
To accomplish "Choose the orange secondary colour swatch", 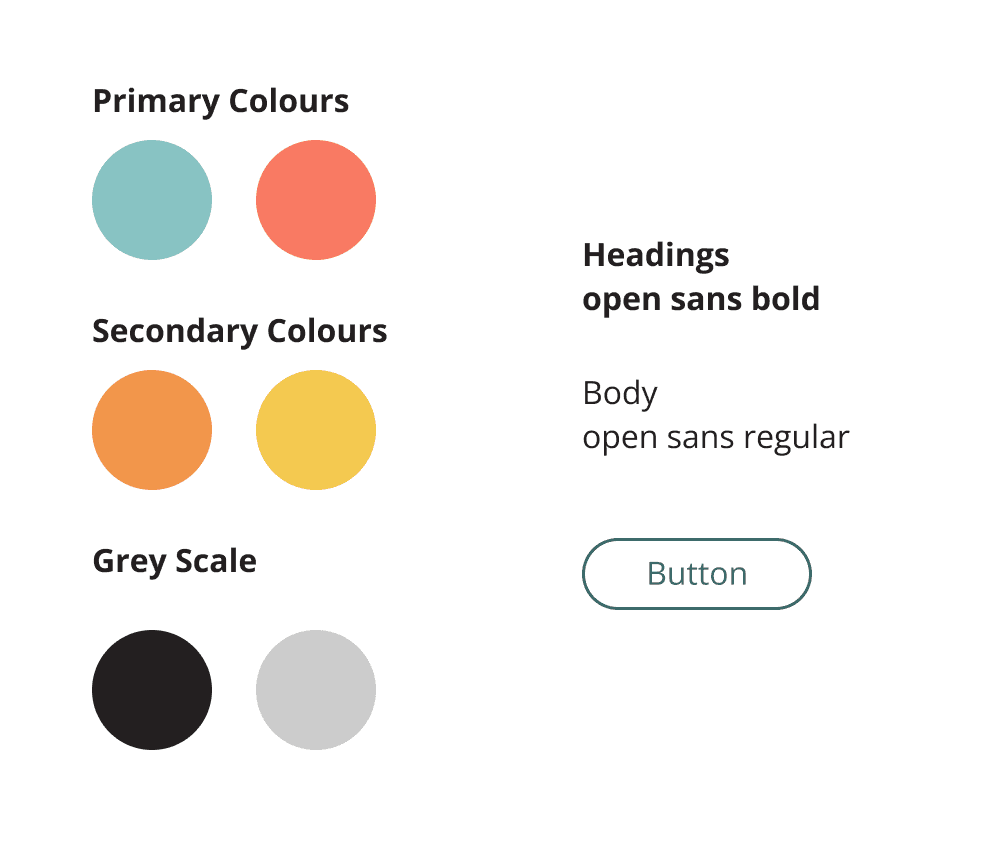I will 152,430.
